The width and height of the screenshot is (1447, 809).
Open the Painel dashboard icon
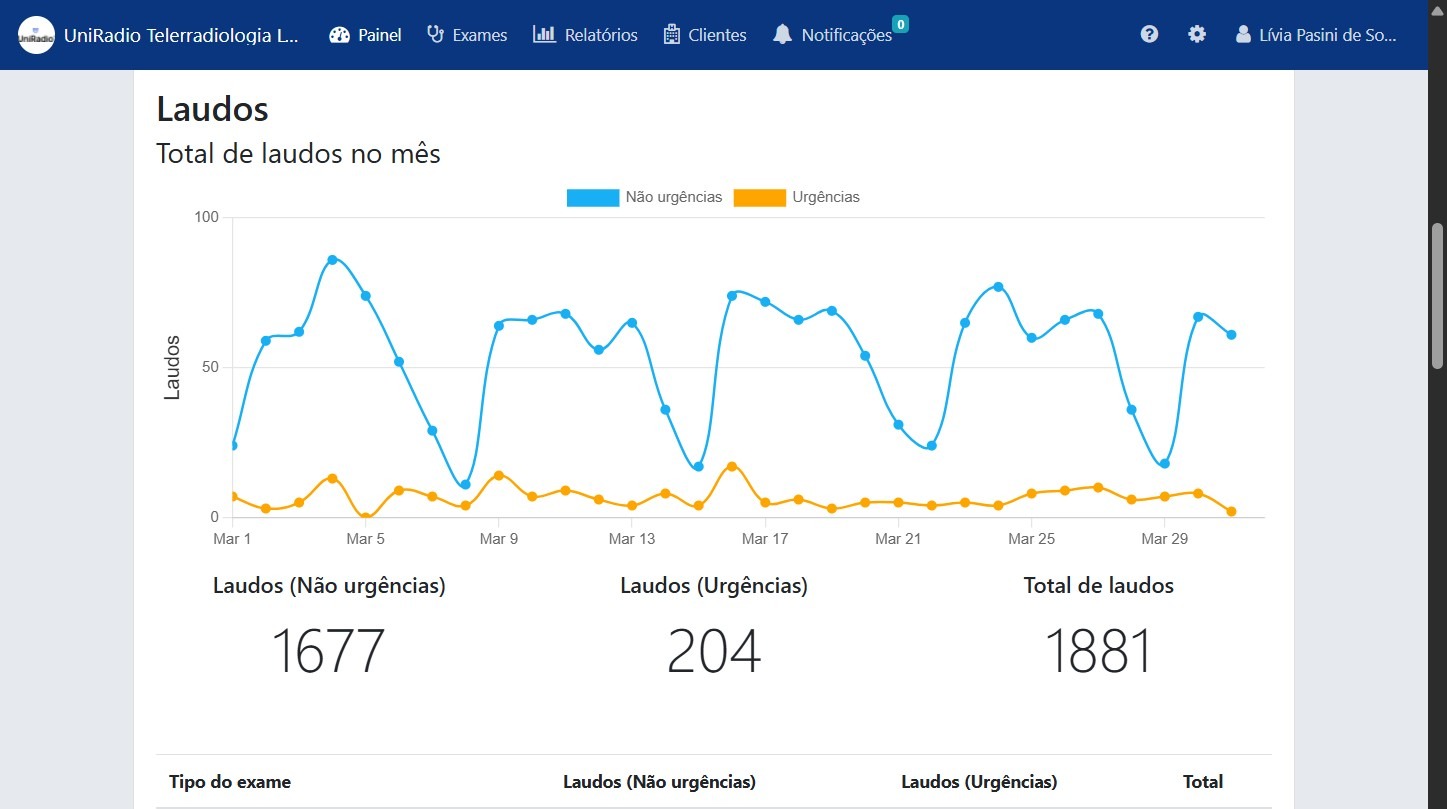pos(338,34)
